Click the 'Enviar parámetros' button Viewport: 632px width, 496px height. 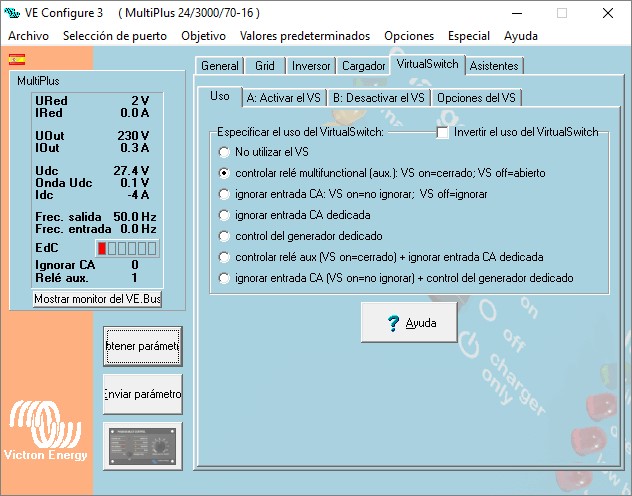tap(143, 394)
